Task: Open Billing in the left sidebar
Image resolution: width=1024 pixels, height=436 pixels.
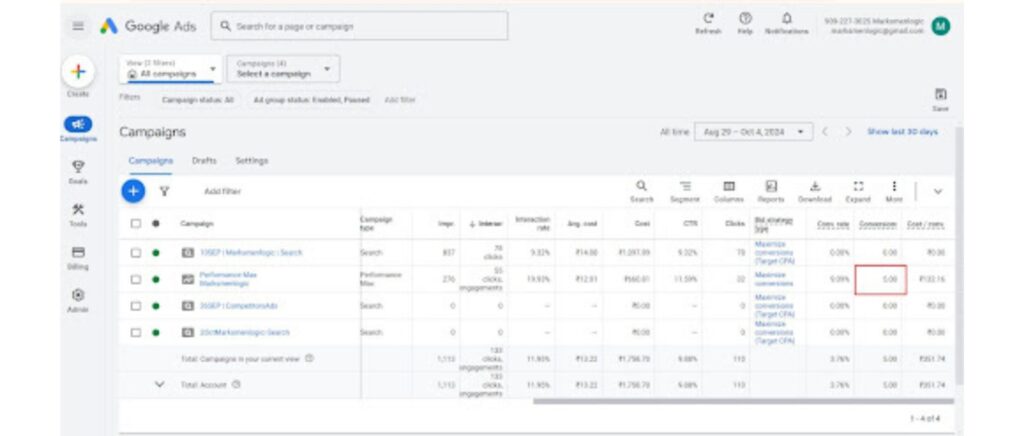Action: 78,258
